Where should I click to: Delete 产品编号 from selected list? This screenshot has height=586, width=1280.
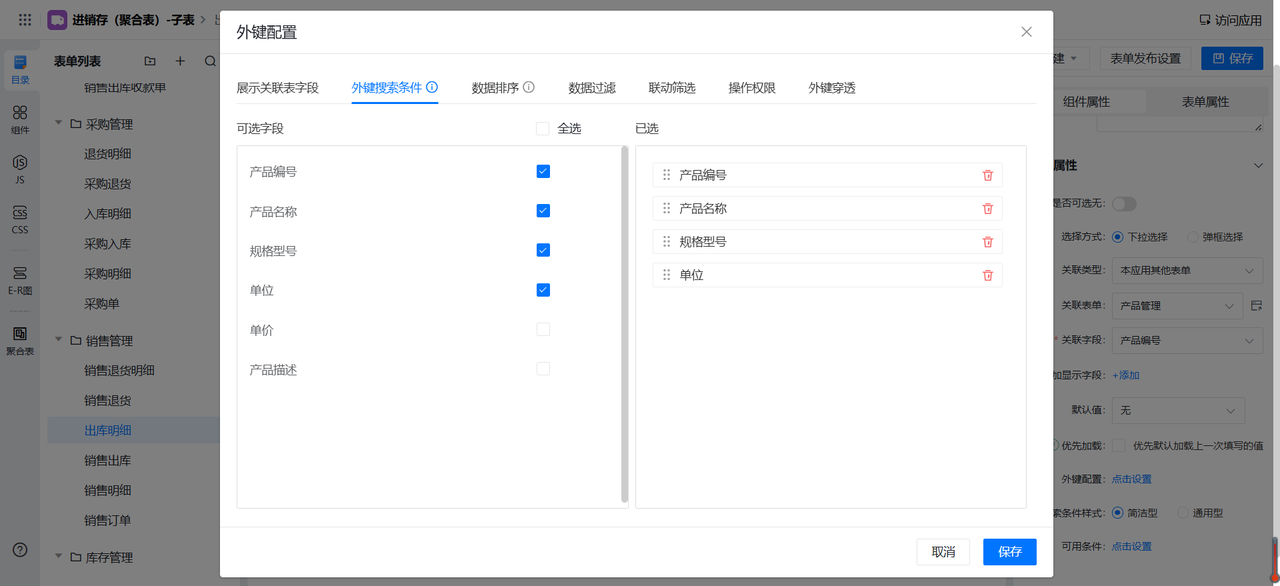pyautogui.click(x=987, y=175)
